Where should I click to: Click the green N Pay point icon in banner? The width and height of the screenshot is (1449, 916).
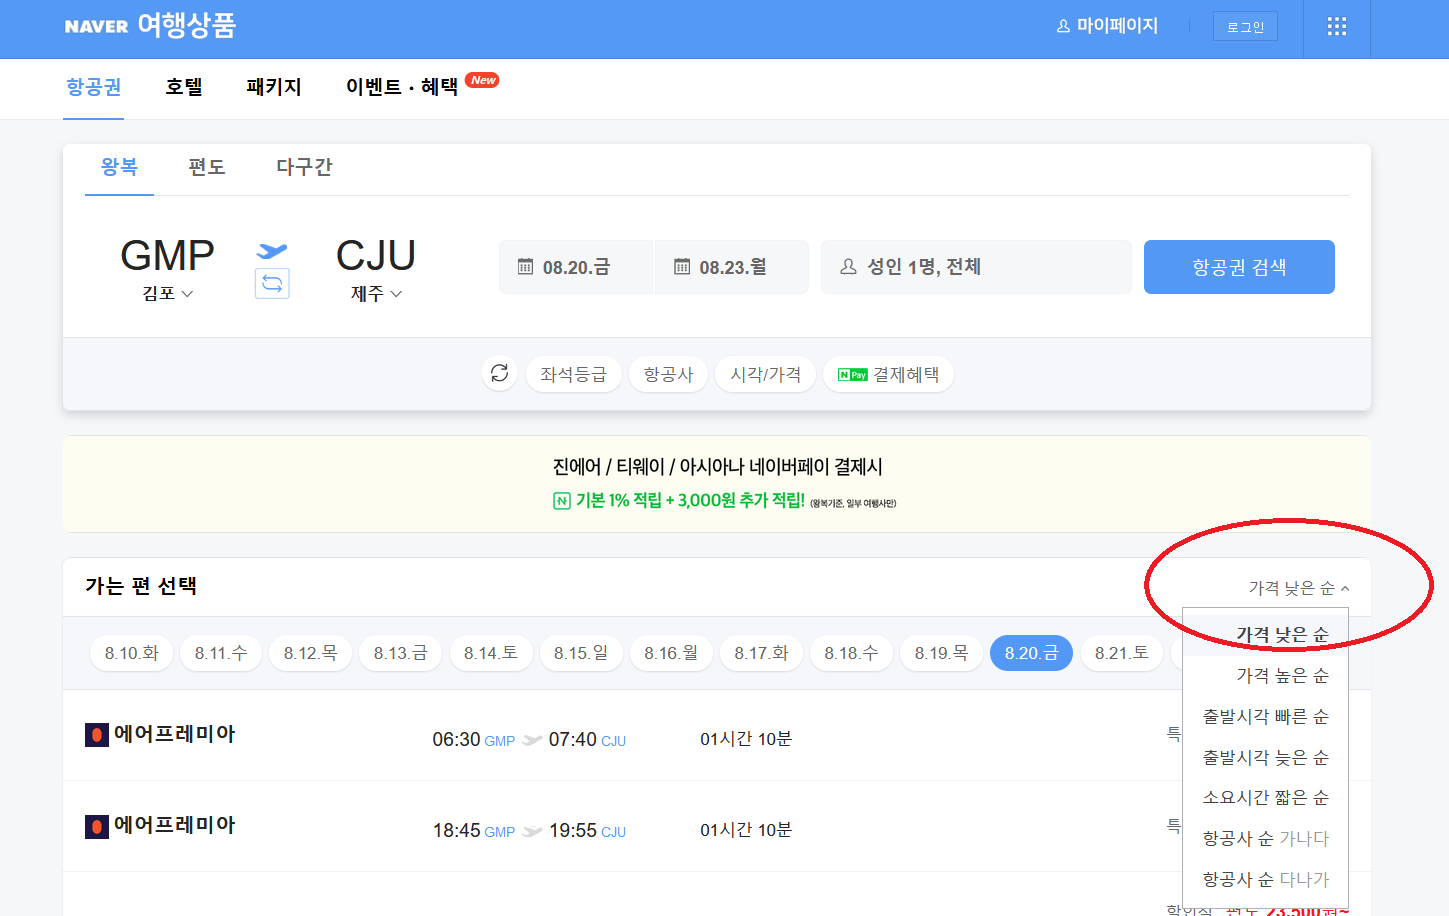(x=562, y=501)
